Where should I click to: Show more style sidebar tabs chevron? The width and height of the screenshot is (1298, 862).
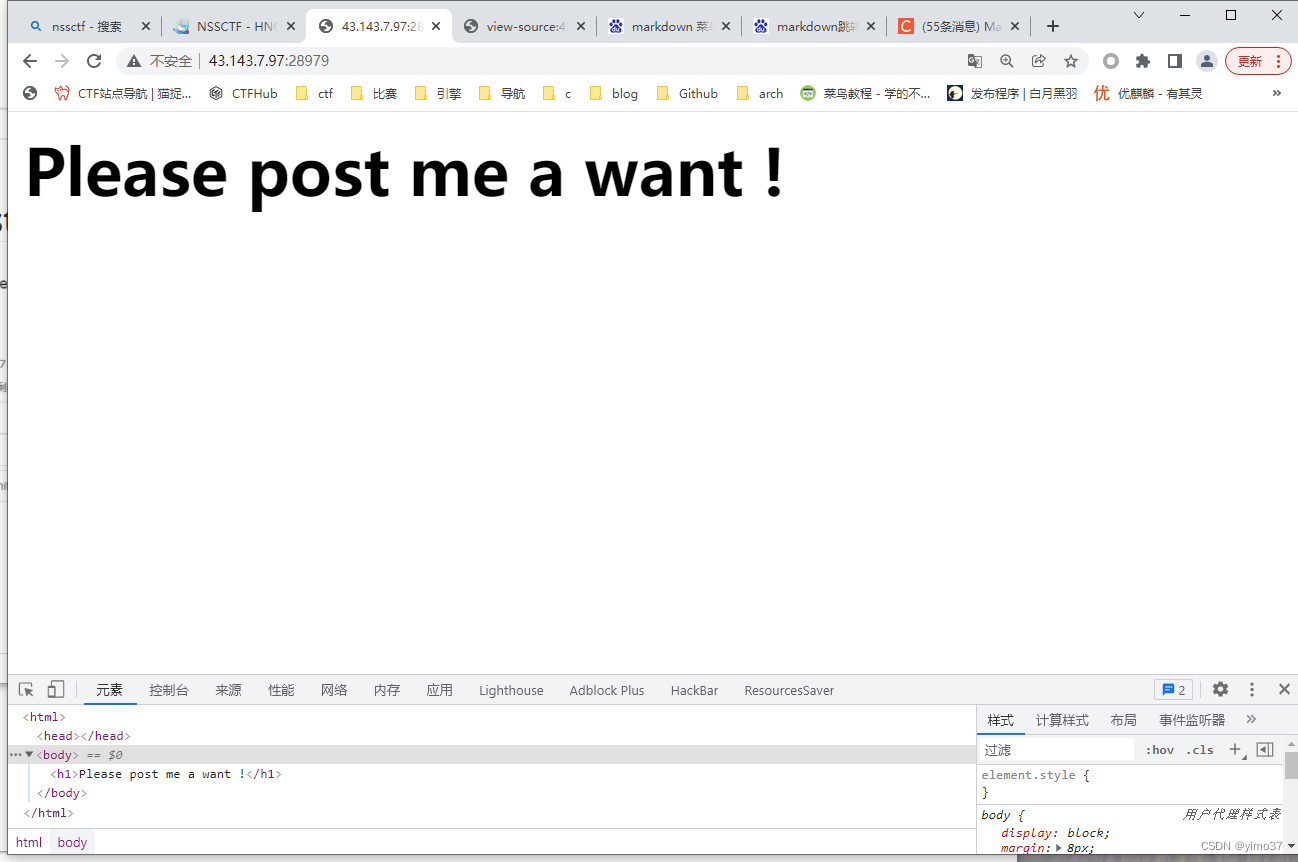[x=1251, y=719]
